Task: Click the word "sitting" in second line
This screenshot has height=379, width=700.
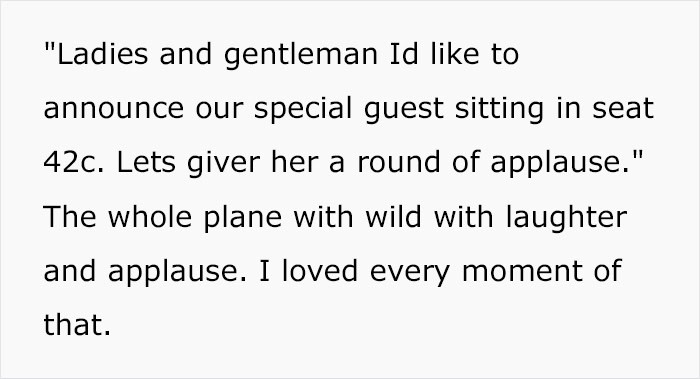Action: pyautogui.click(x=500, y=110)
